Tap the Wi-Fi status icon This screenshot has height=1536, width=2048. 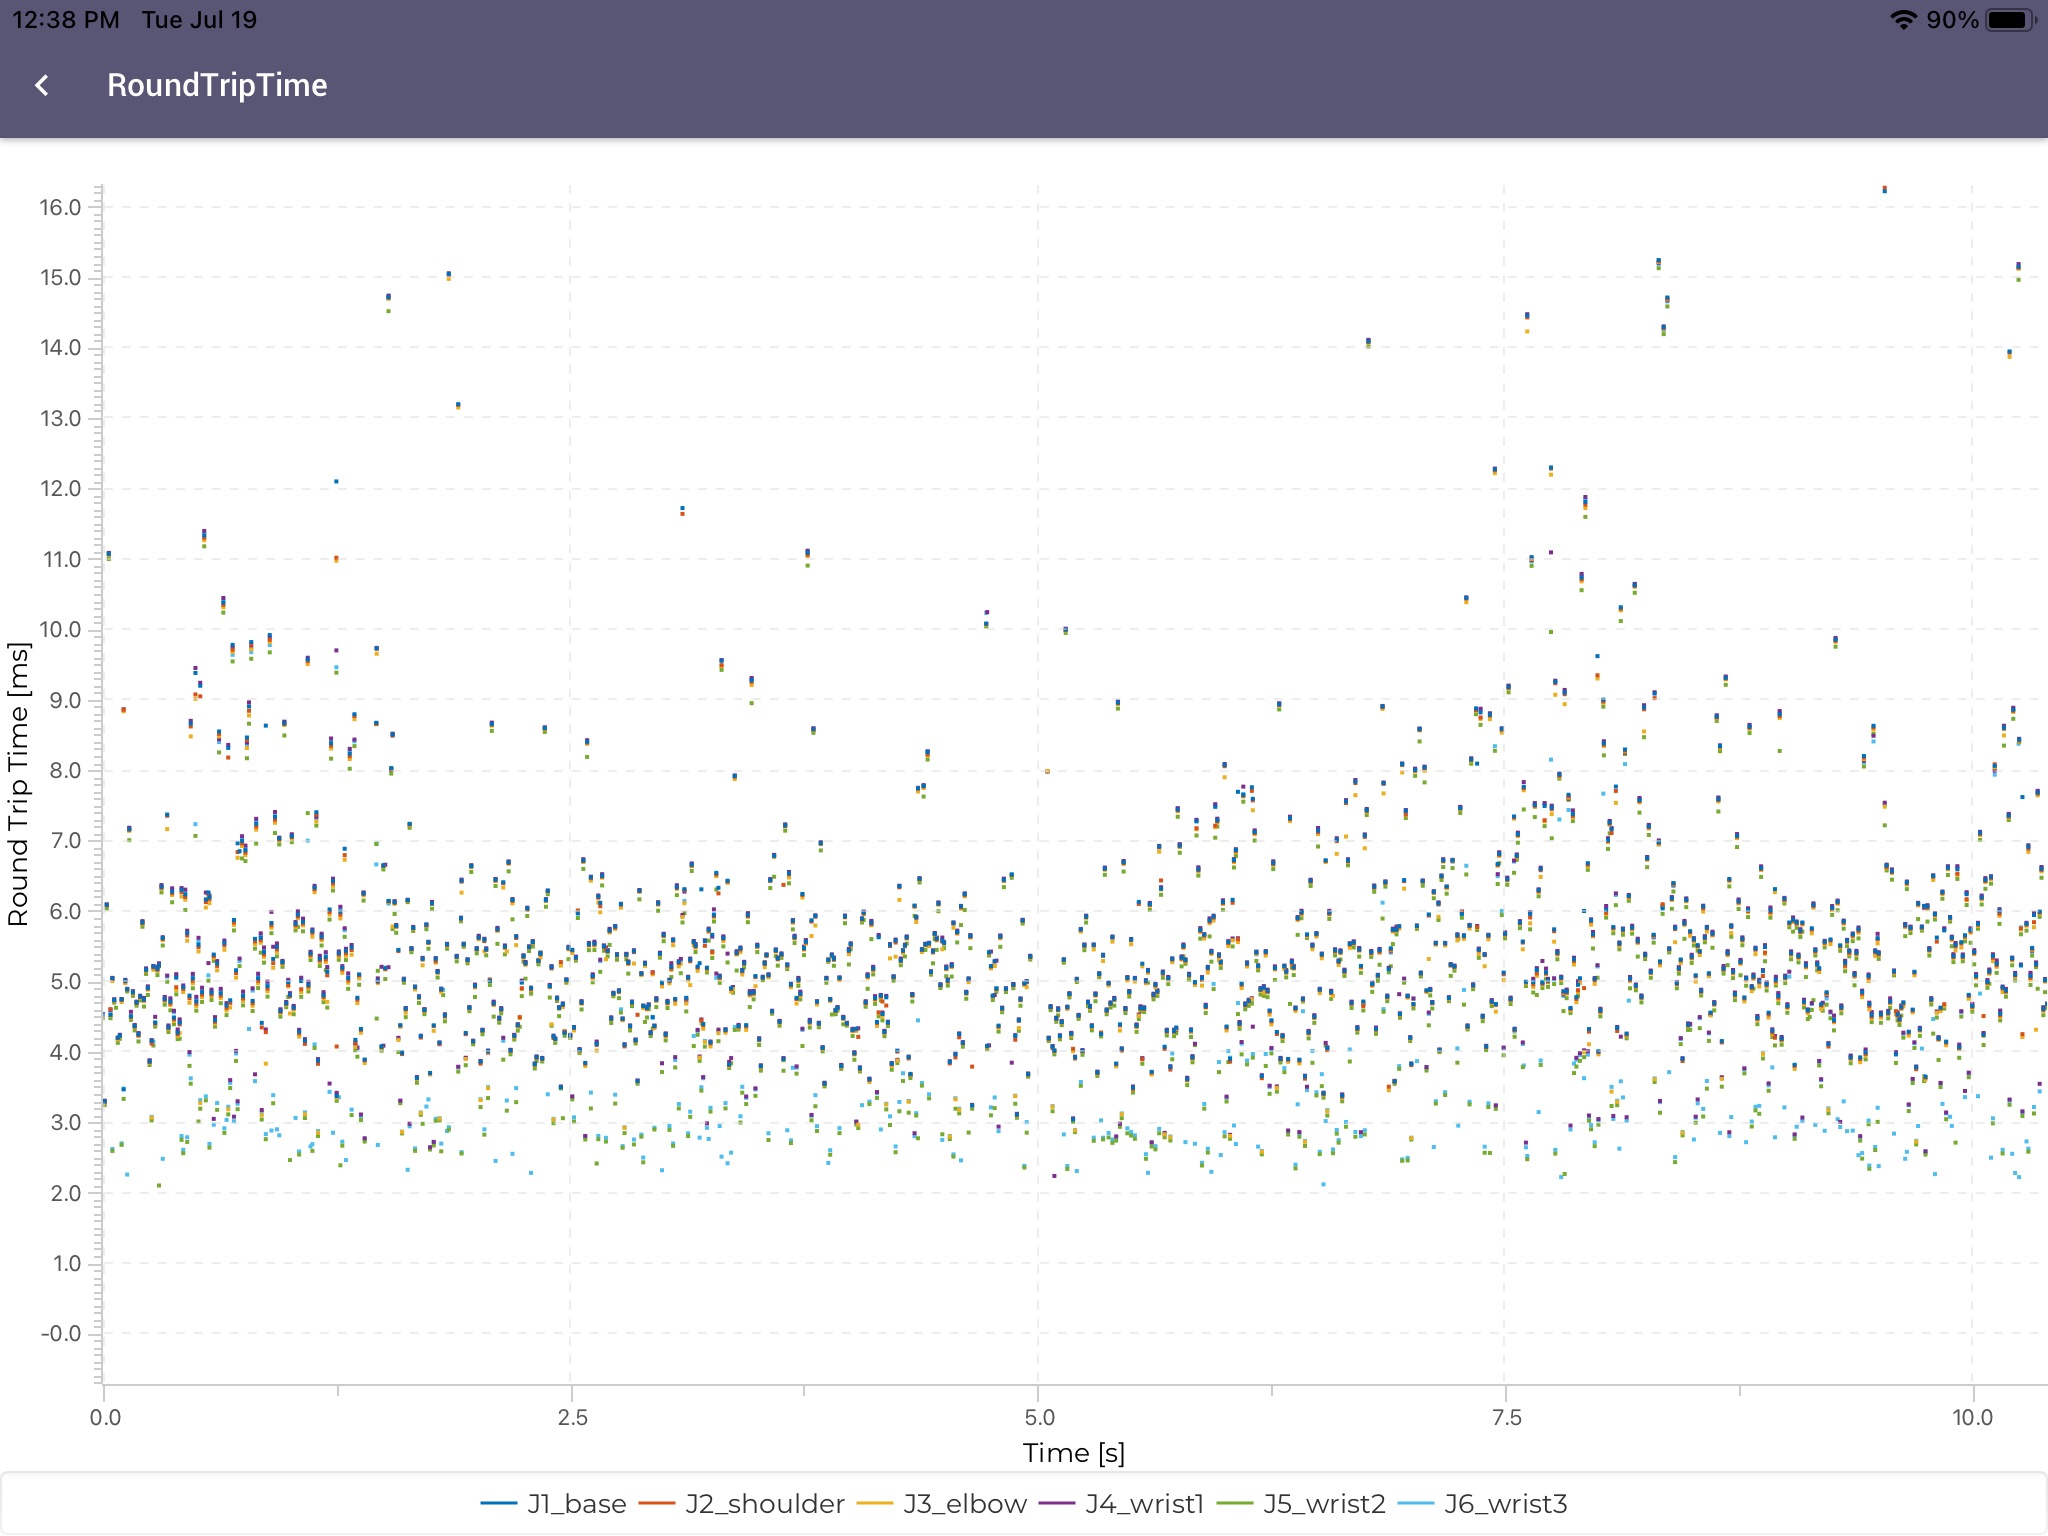click(1903, 20)
